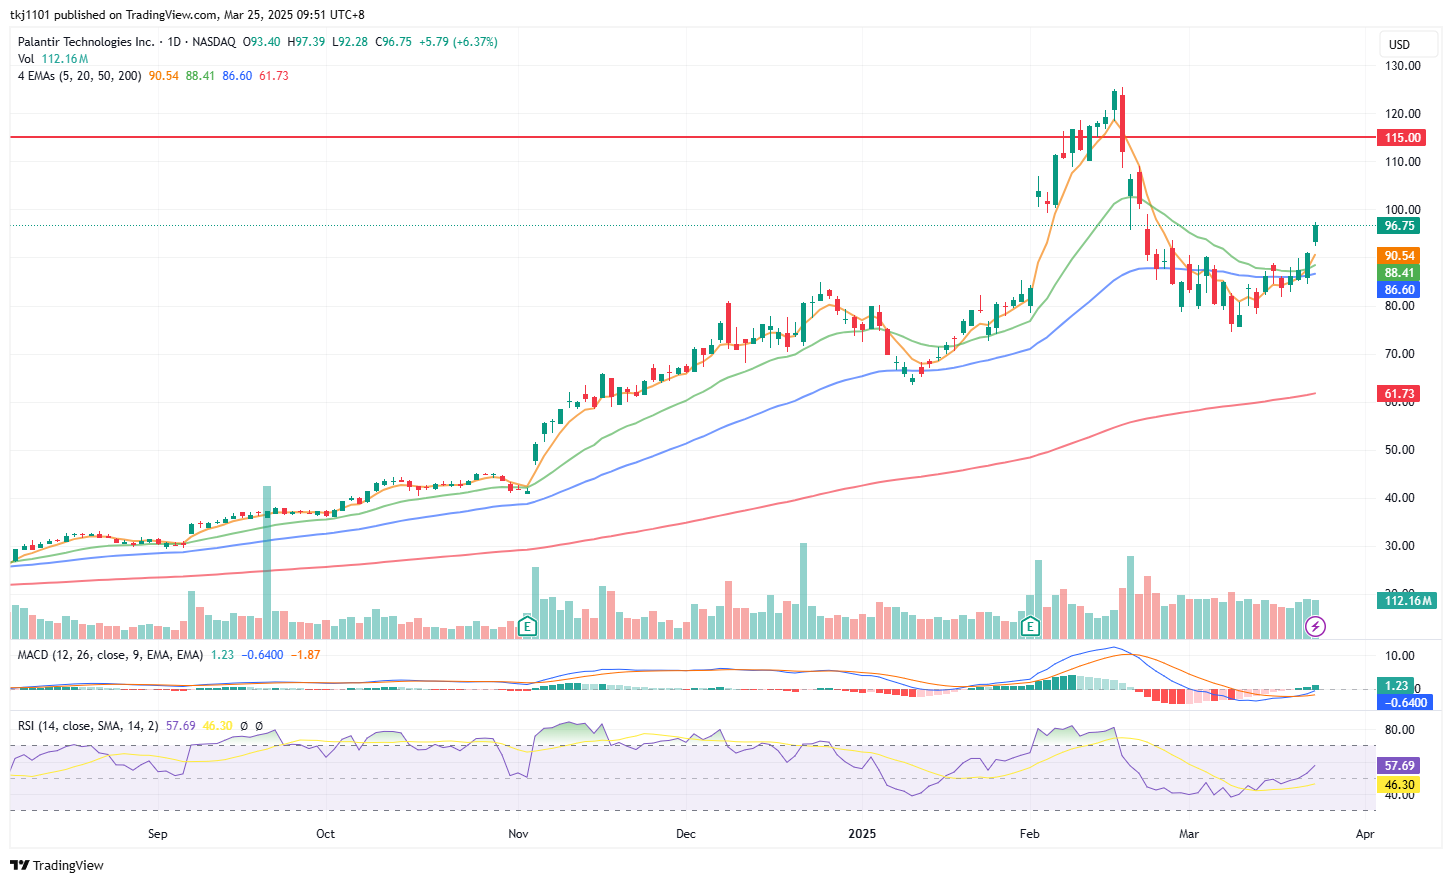This screenshot has width=1452, height=883.
Task: Click the 30.00 price axis label
Action: coord(1400,546)
